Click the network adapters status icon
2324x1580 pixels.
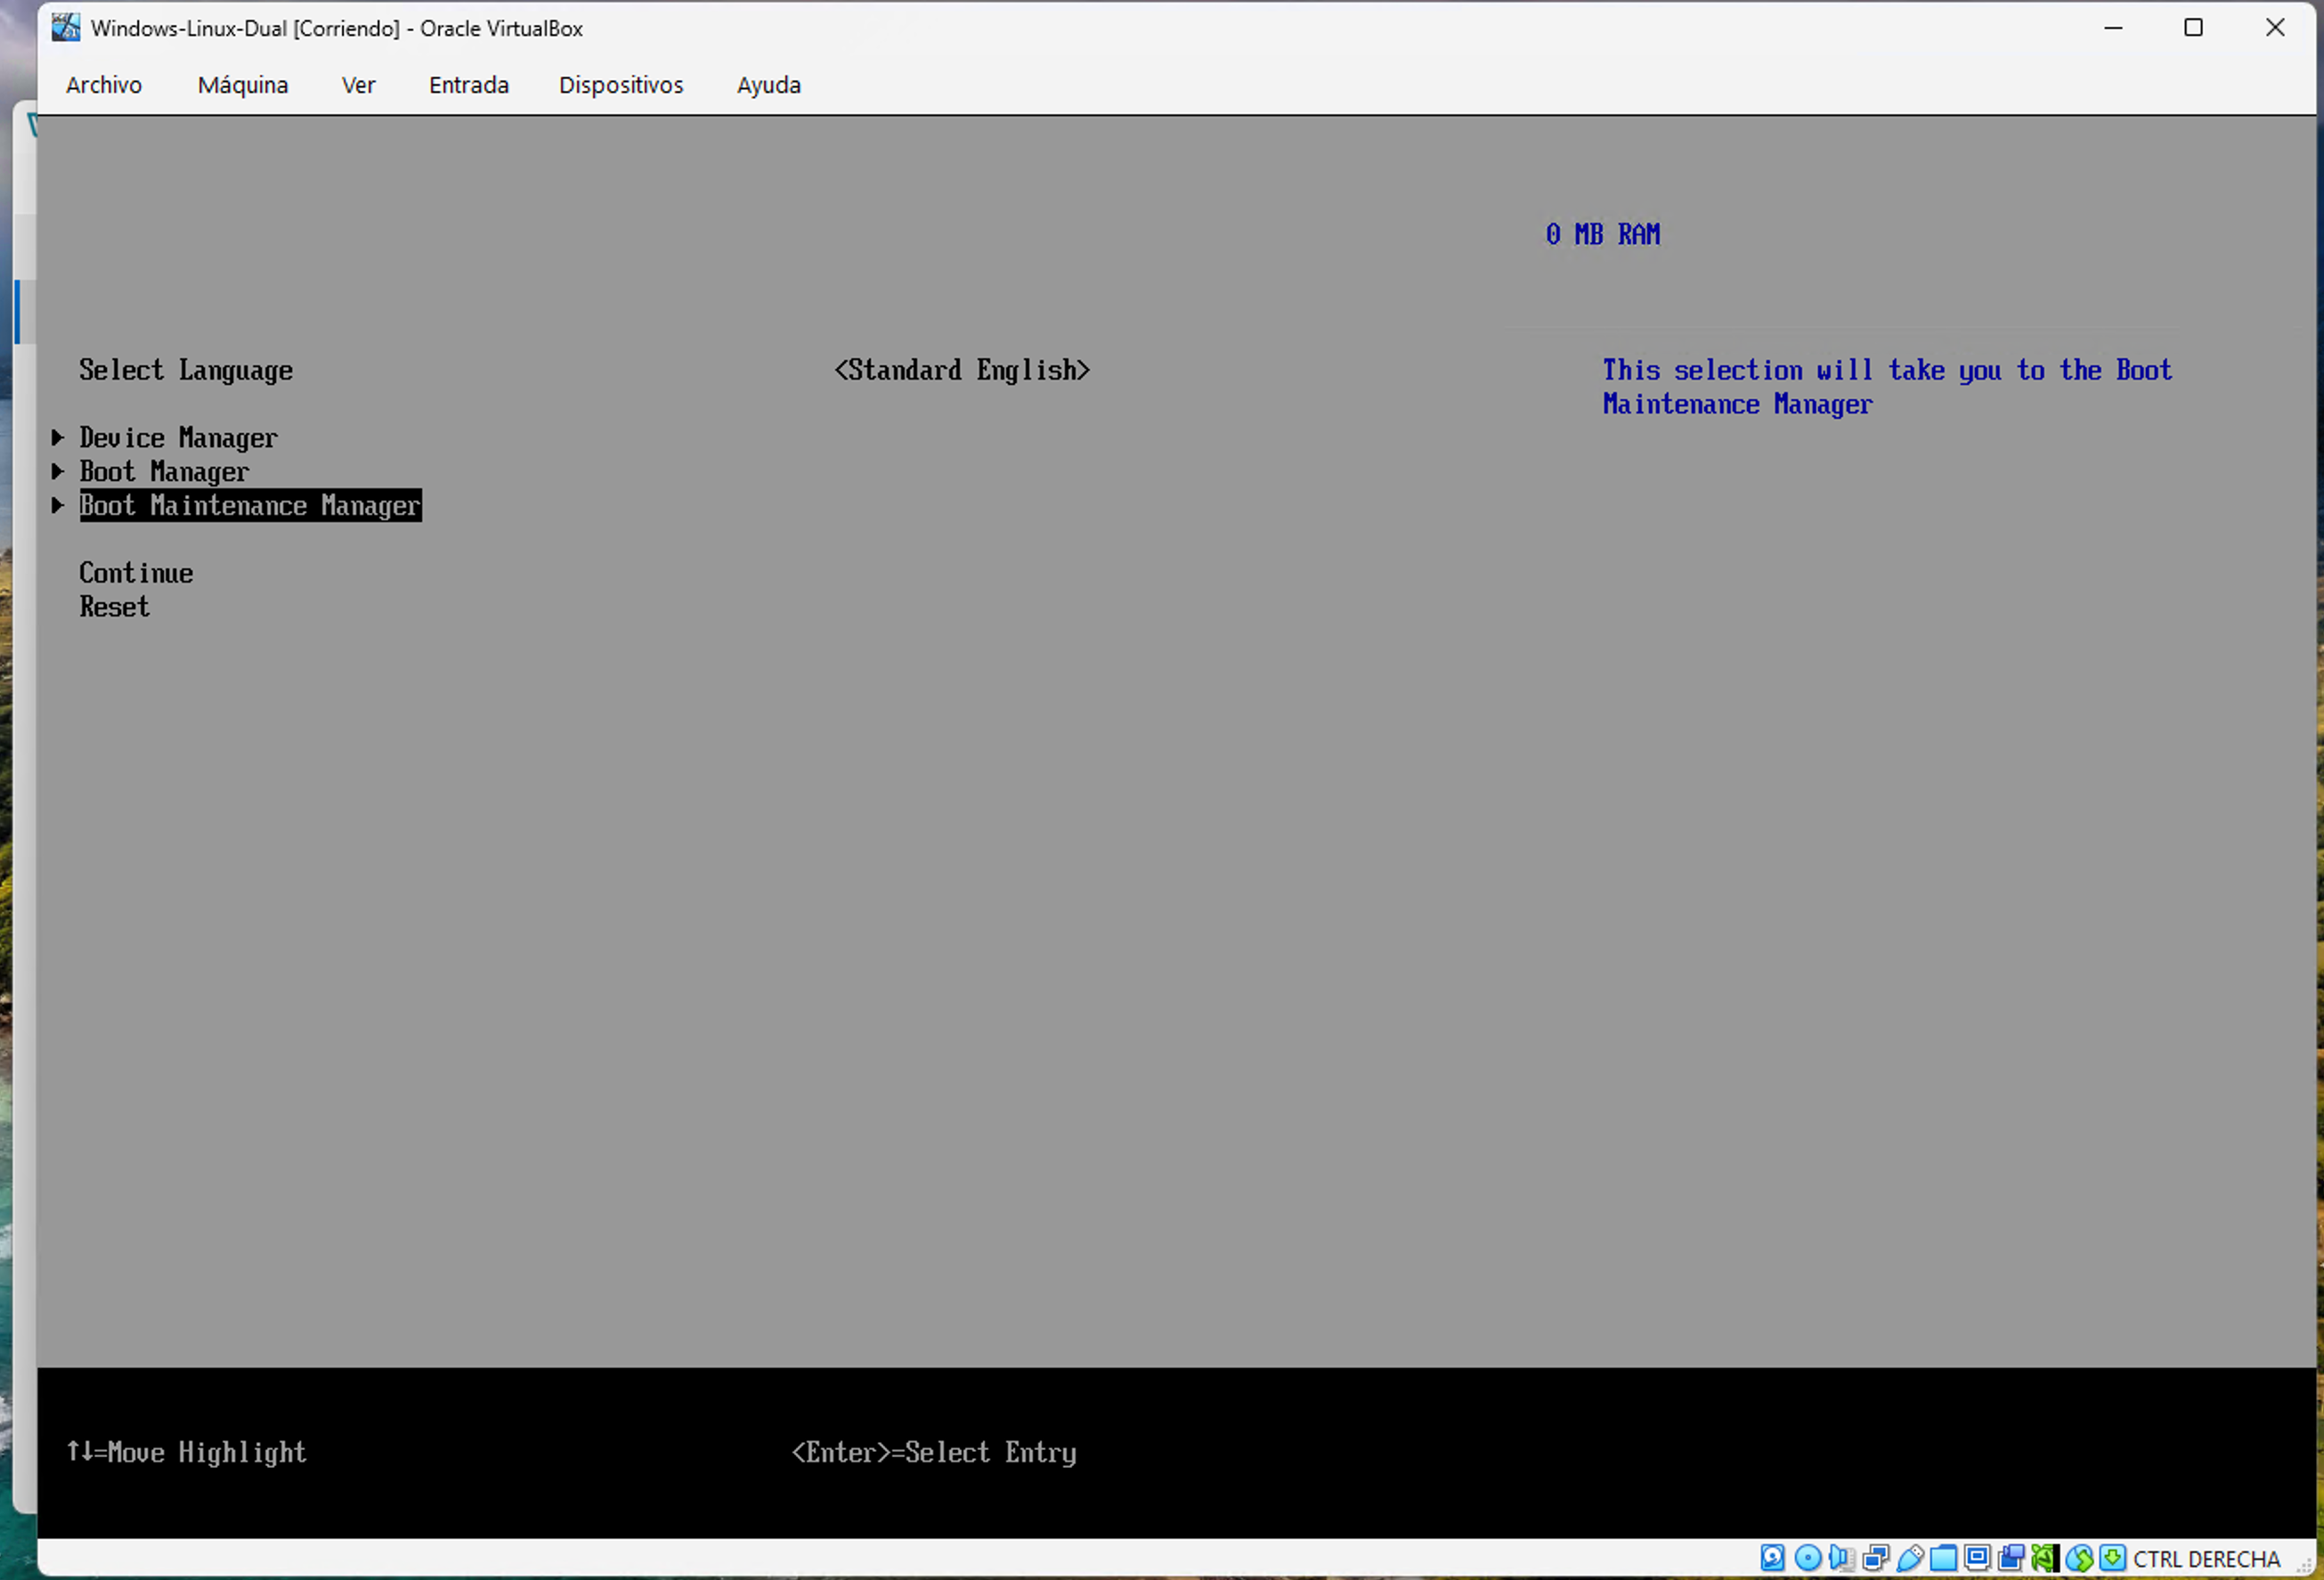[1875, 1558]
